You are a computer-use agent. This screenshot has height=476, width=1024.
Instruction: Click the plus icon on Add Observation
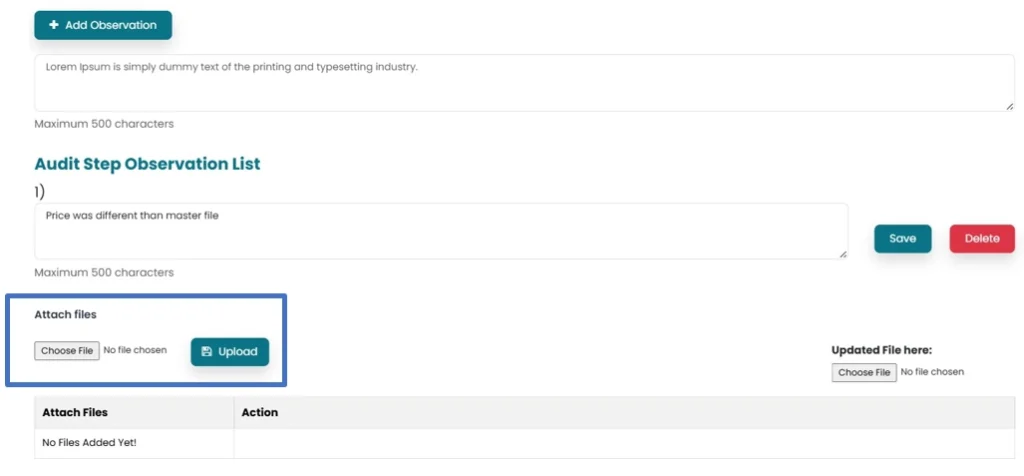click(x=53, y=25)
